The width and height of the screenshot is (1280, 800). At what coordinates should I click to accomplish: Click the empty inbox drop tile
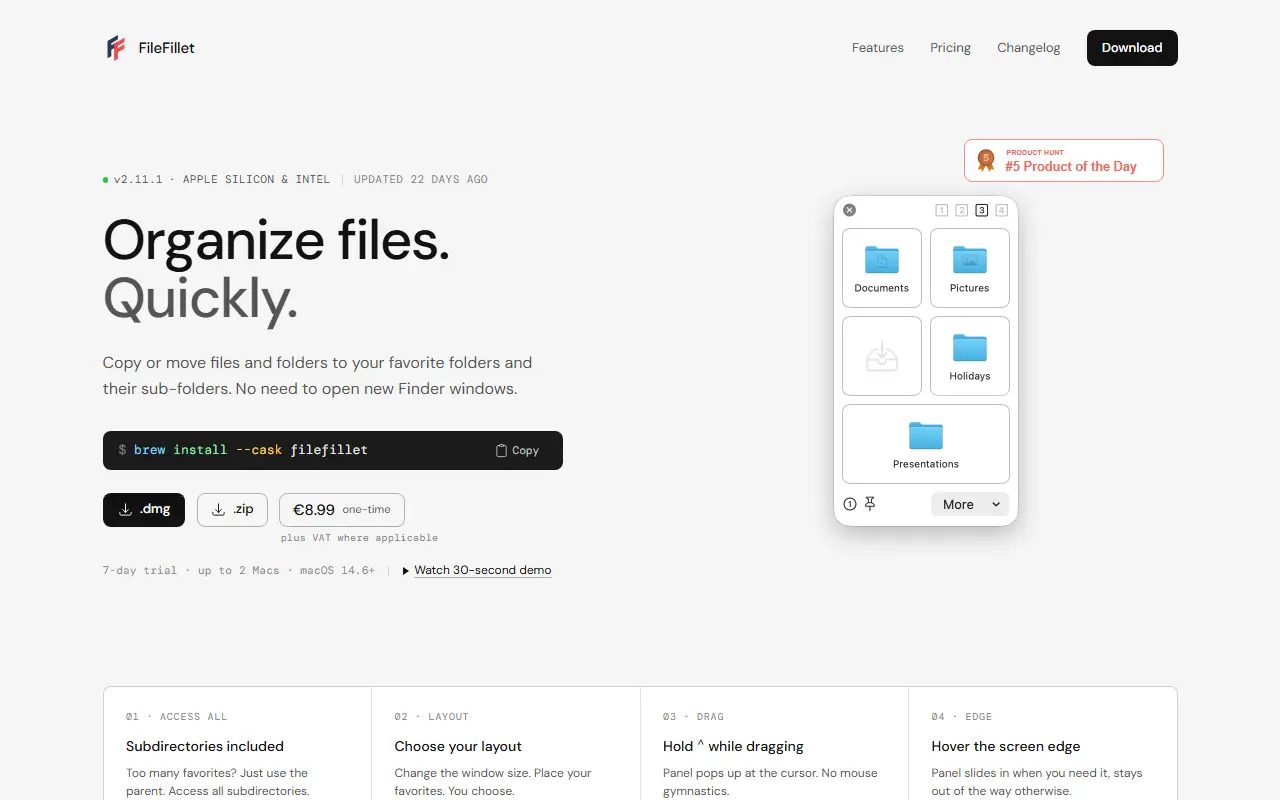point(882,356)
